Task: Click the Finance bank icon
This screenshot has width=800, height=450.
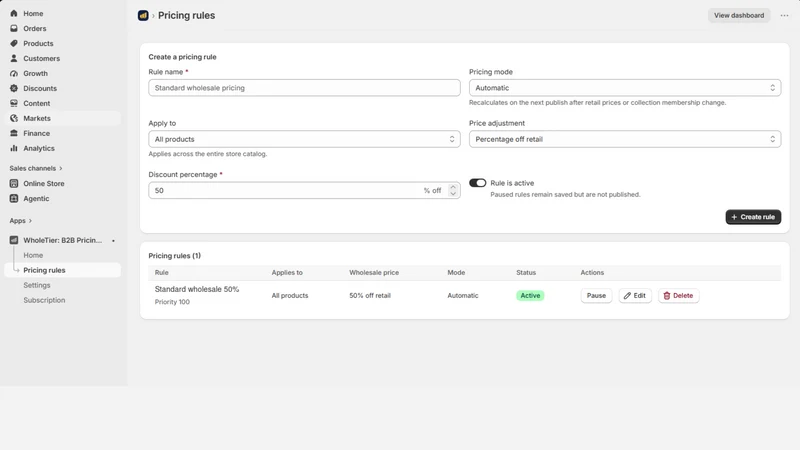Action: coord(14,133)
